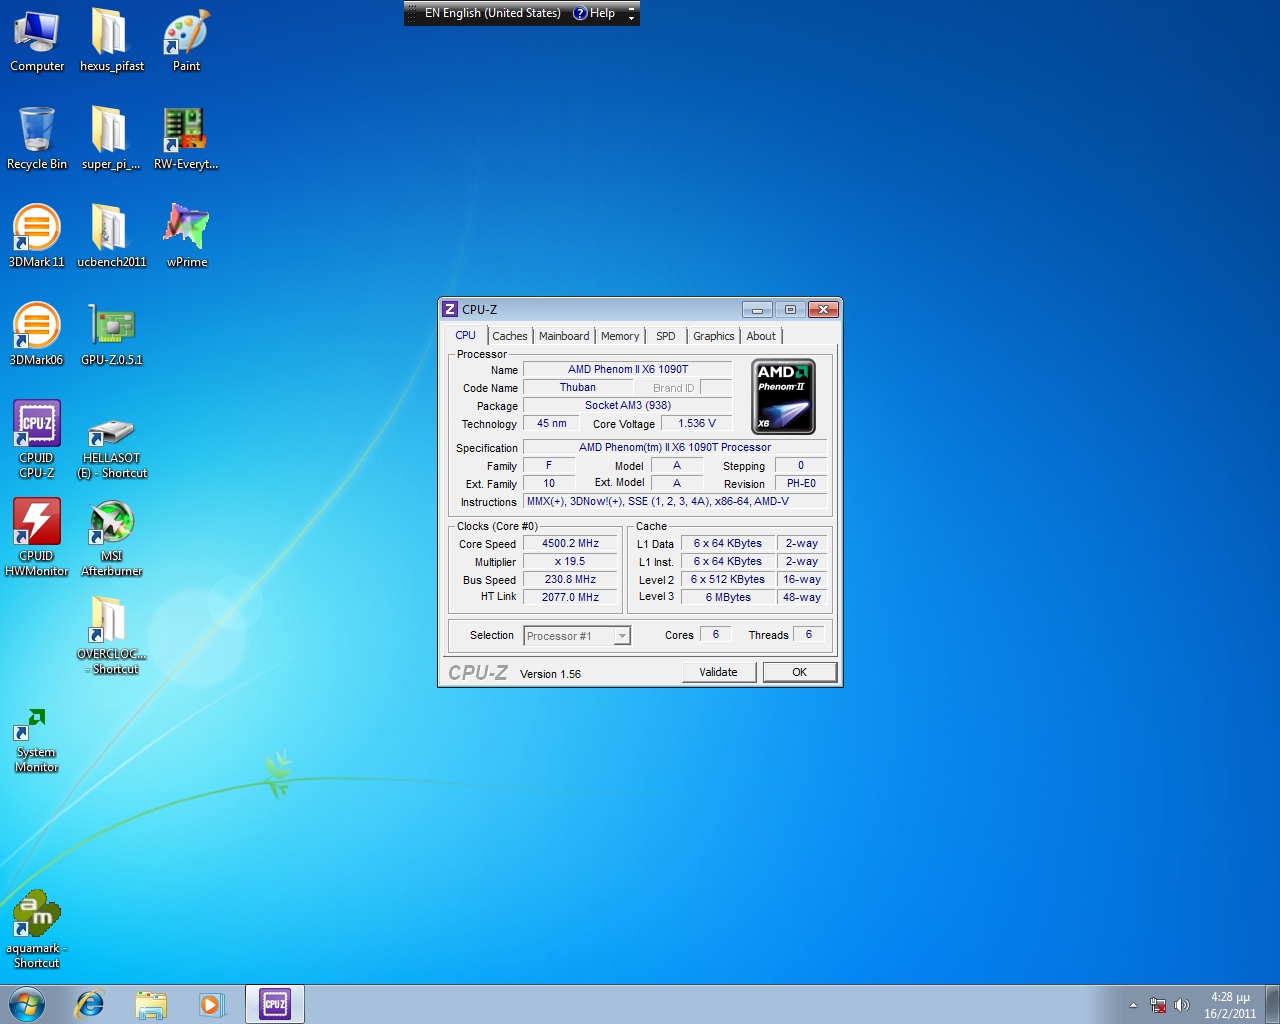Screen dimensions: 1280x1024
Task: Click the Validate button
Action: 719,672
